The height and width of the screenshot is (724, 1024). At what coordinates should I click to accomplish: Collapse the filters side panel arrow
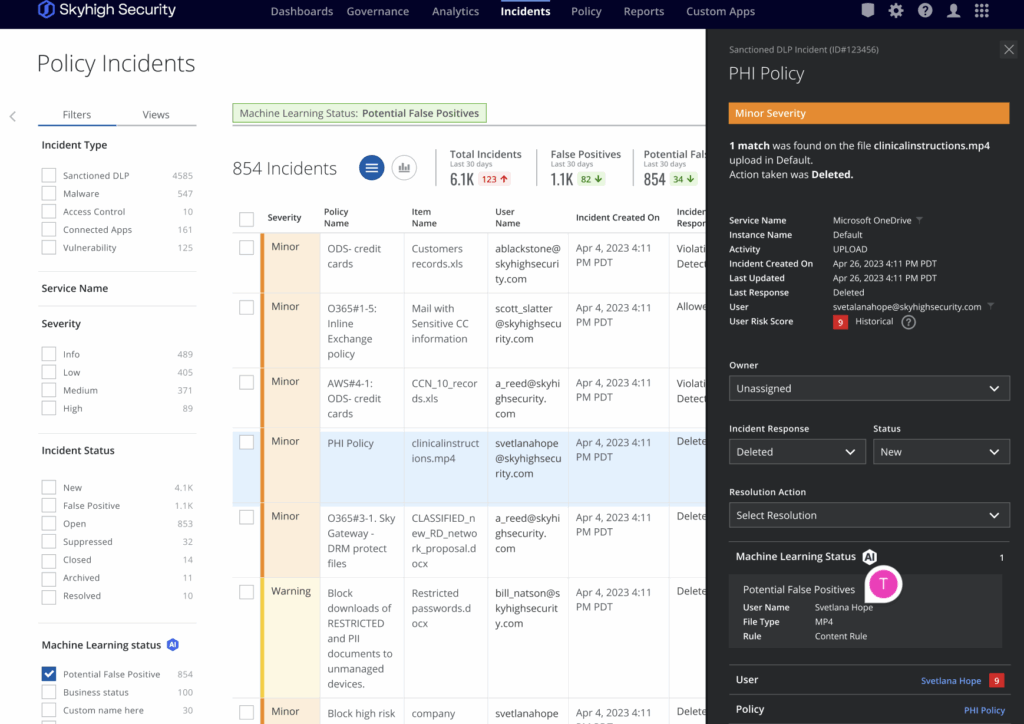(13, 116)
